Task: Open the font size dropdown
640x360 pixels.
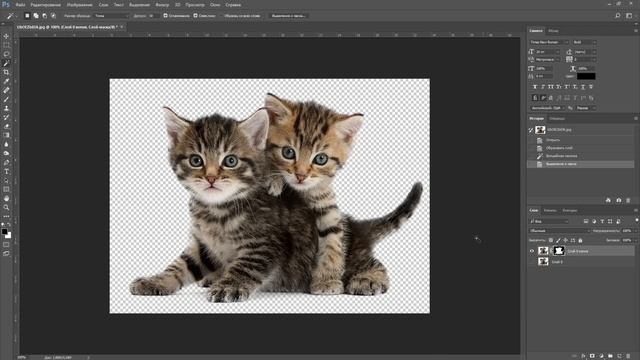Action: (x=547, y=52)
